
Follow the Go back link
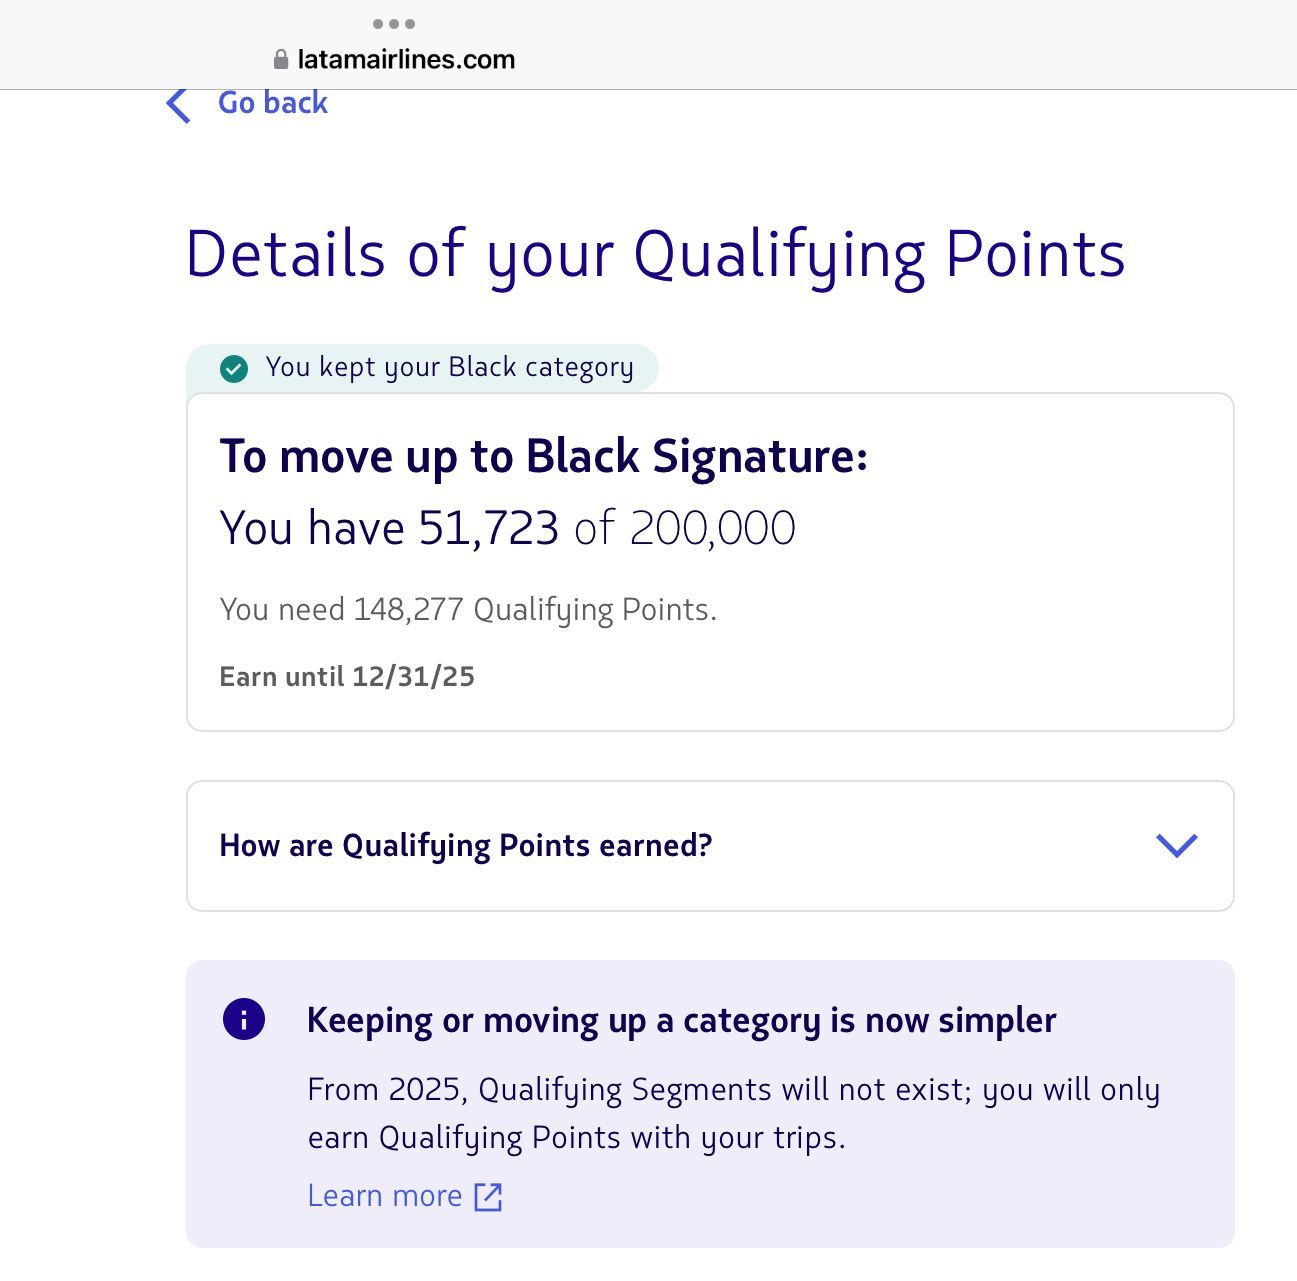pos(272,103)
